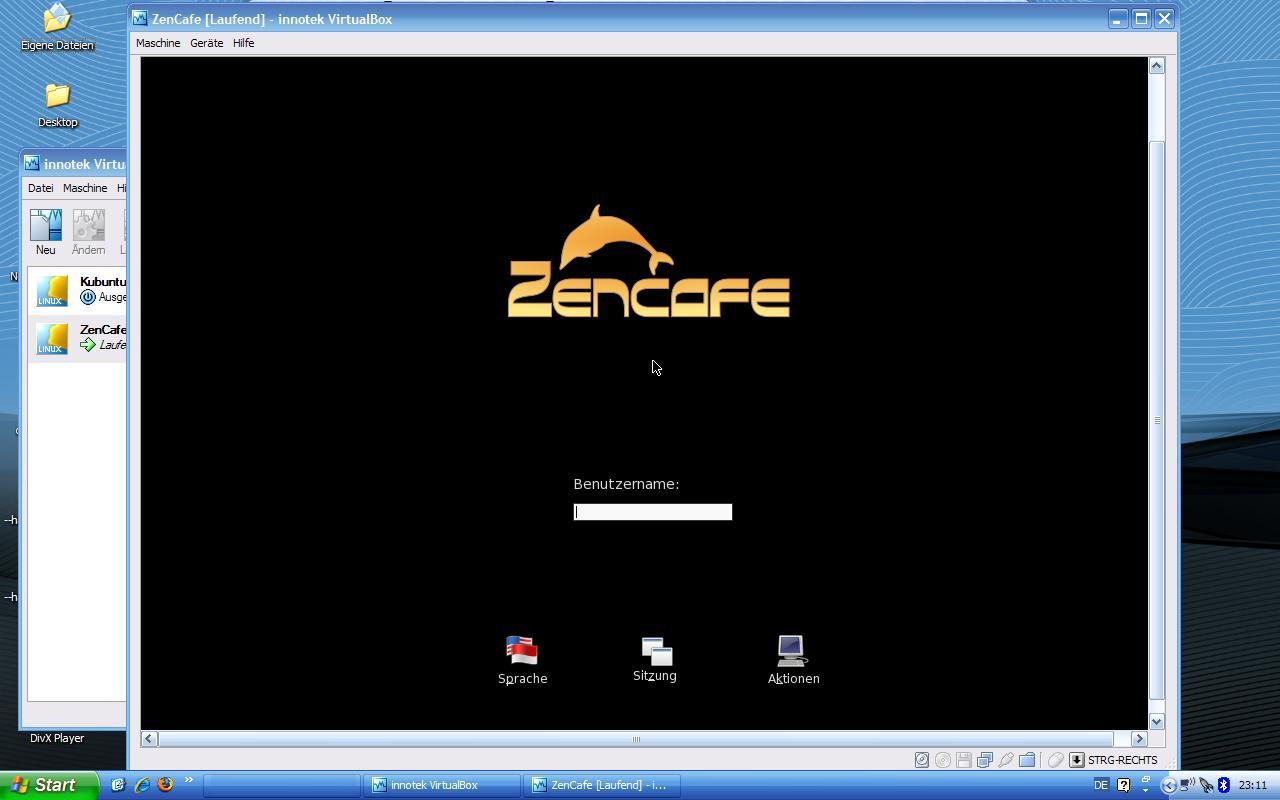This screenshot has height=800, width=1280.
Task: Click the language bar options arrow
Action: 1146,790
